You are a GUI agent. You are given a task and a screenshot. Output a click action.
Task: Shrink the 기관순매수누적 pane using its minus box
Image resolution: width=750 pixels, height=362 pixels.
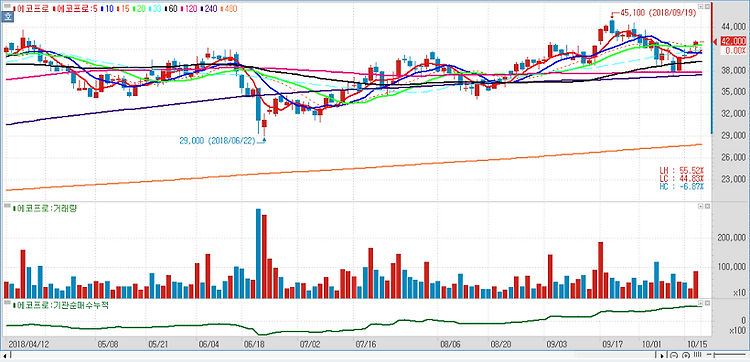[701, 303]
